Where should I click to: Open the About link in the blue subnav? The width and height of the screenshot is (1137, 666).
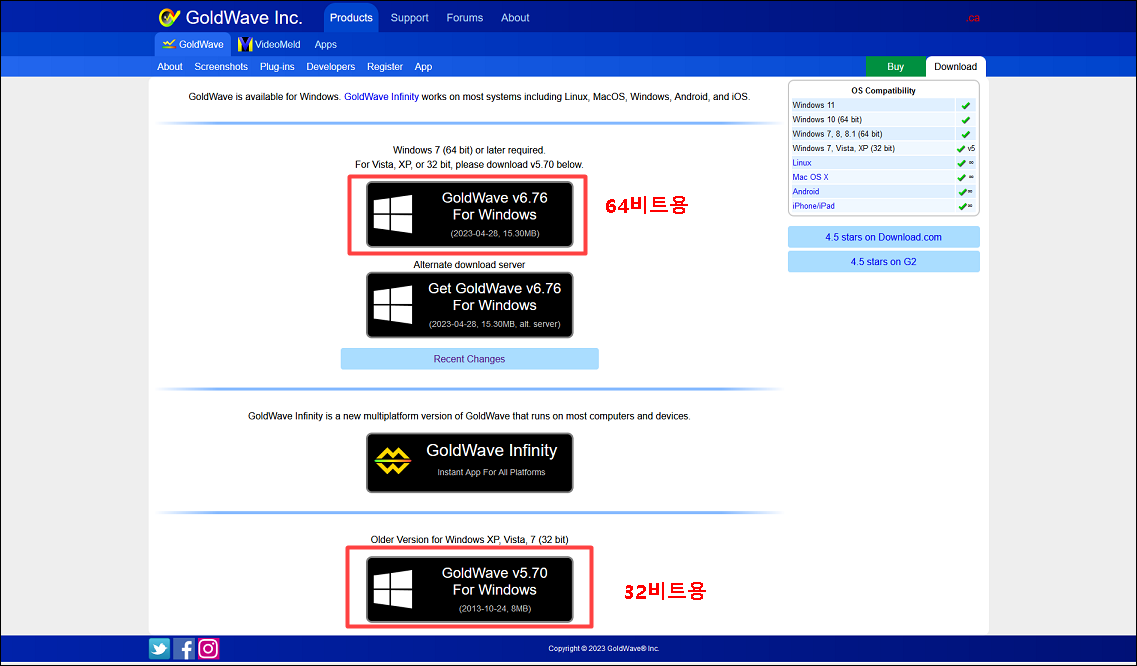tap(170, 67)
